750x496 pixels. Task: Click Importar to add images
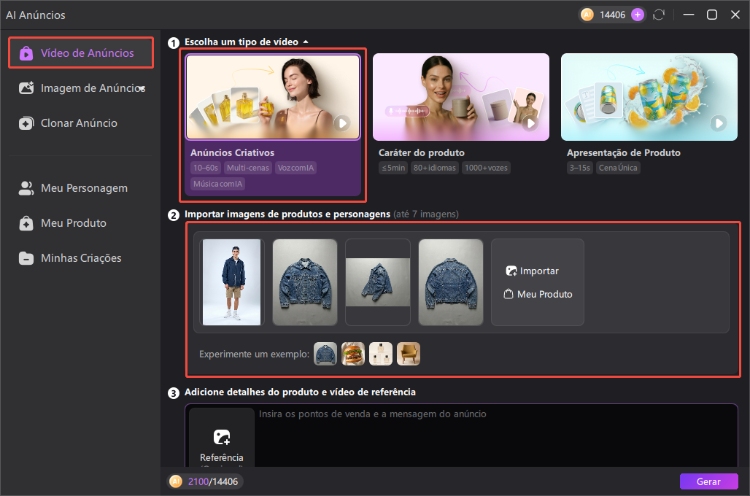click(532, 271)
